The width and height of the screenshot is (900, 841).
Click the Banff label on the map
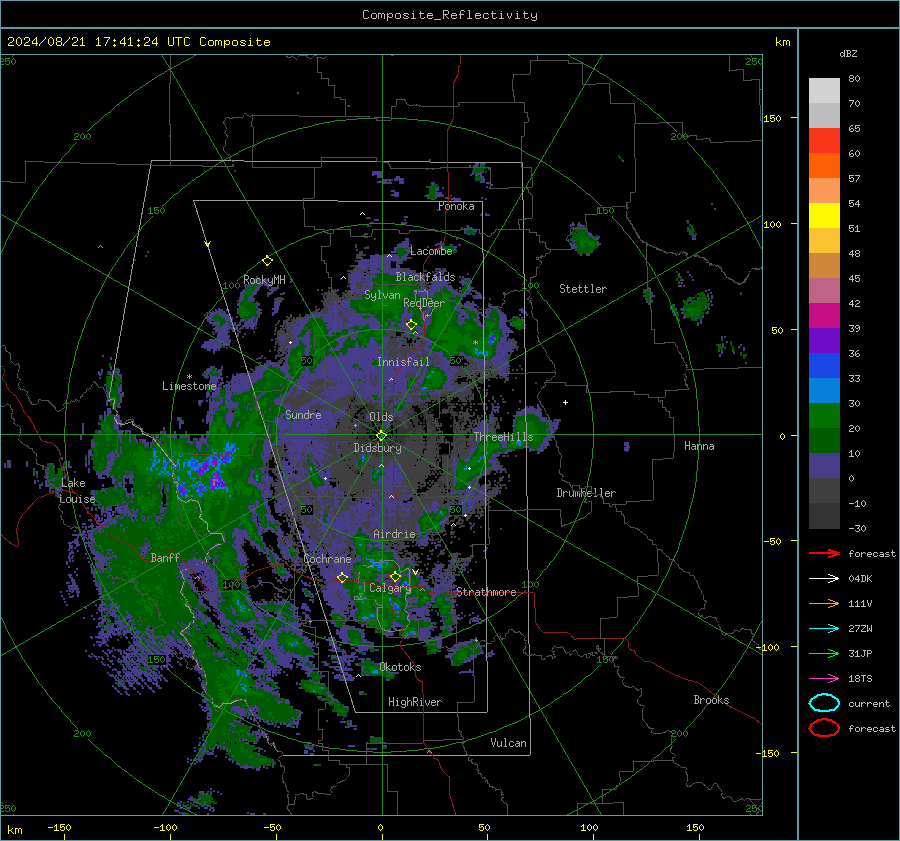[165, 557]
